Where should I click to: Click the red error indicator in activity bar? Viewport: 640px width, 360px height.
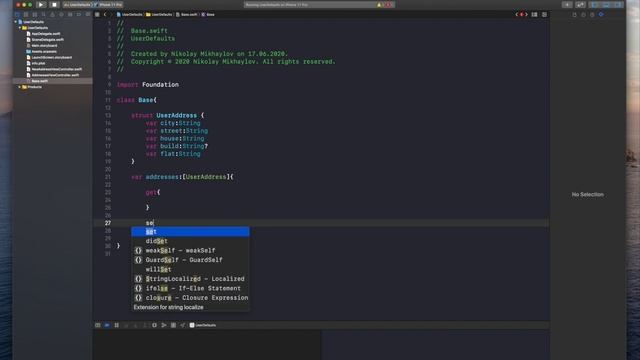tap(389, 5)
